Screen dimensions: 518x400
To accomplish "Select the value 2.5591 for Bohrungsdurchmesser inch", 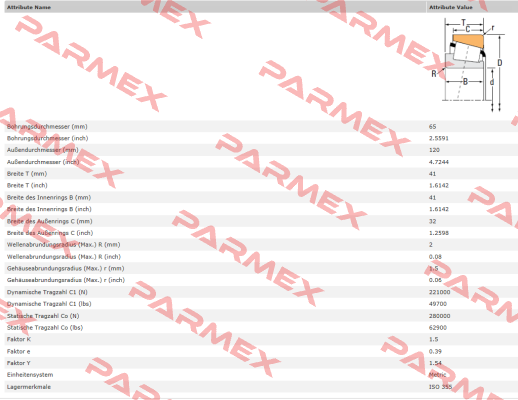I will 439,138.
